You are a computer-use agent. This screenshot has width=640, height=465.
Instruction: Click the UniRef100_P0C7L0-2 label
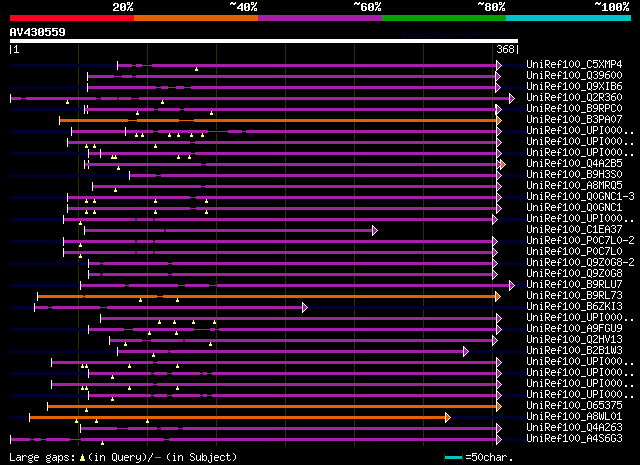click(x=580, y=240)
